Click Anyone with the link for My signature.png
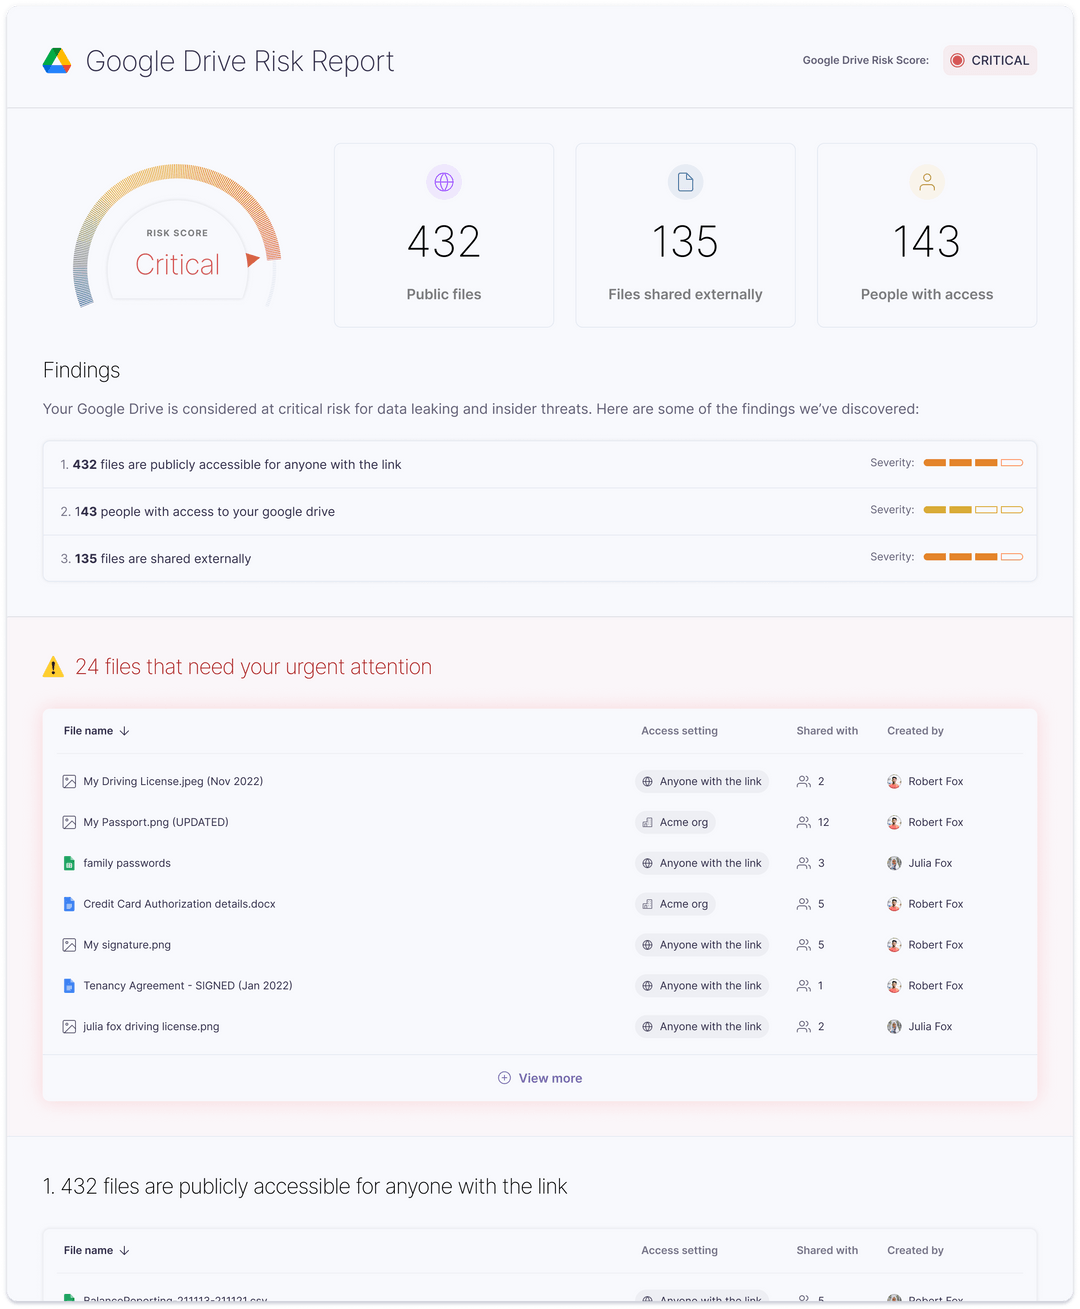 (702, 945)
